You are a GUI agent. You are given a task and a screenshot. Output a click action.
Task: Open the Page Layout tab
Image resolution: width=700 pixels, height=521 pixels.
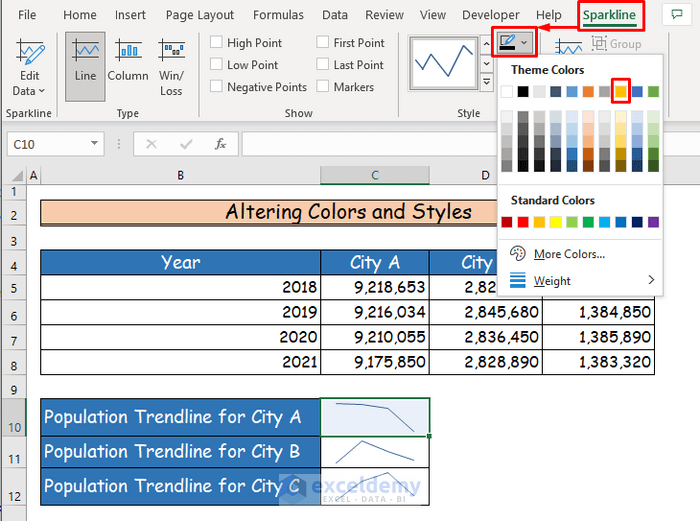pos(200,15)
